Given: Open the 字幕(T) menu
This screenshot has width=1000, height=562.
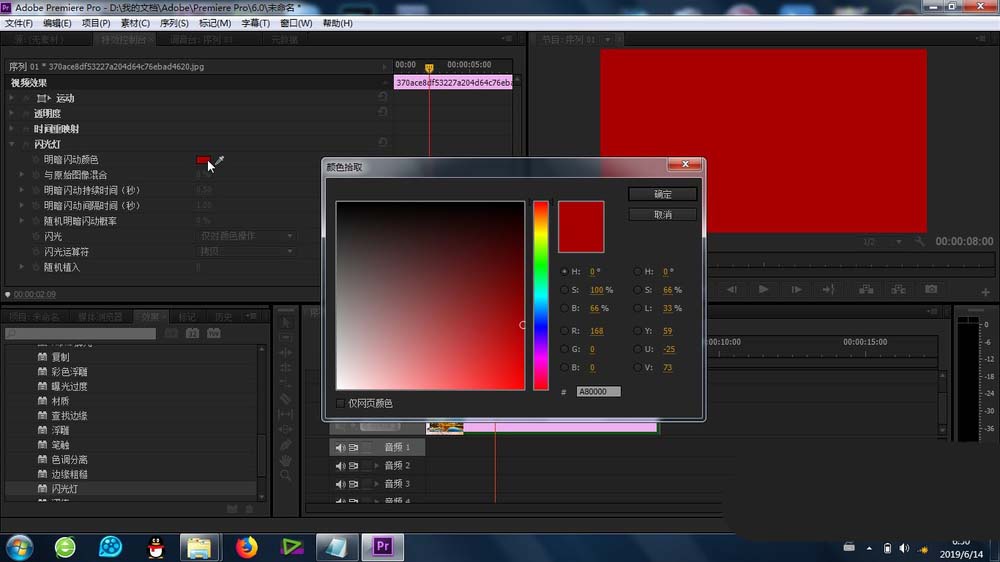Looking at the screenshot, I should (255, 23).
